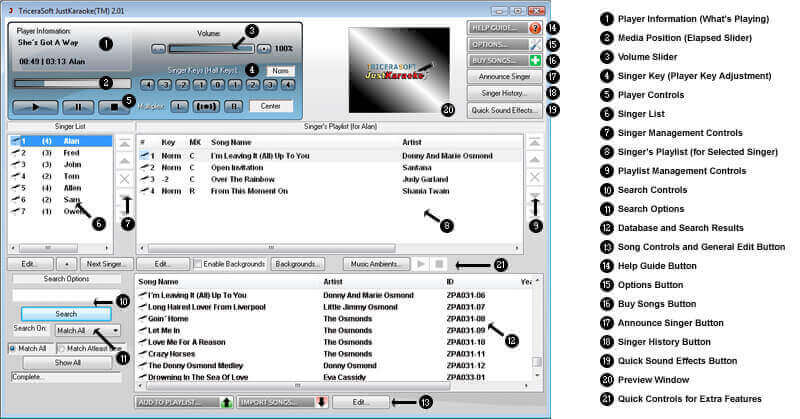Image resolution: width=800 pixels, height=419 pixels.
Task: Stop the currently playing song
Action: [114, 107]
